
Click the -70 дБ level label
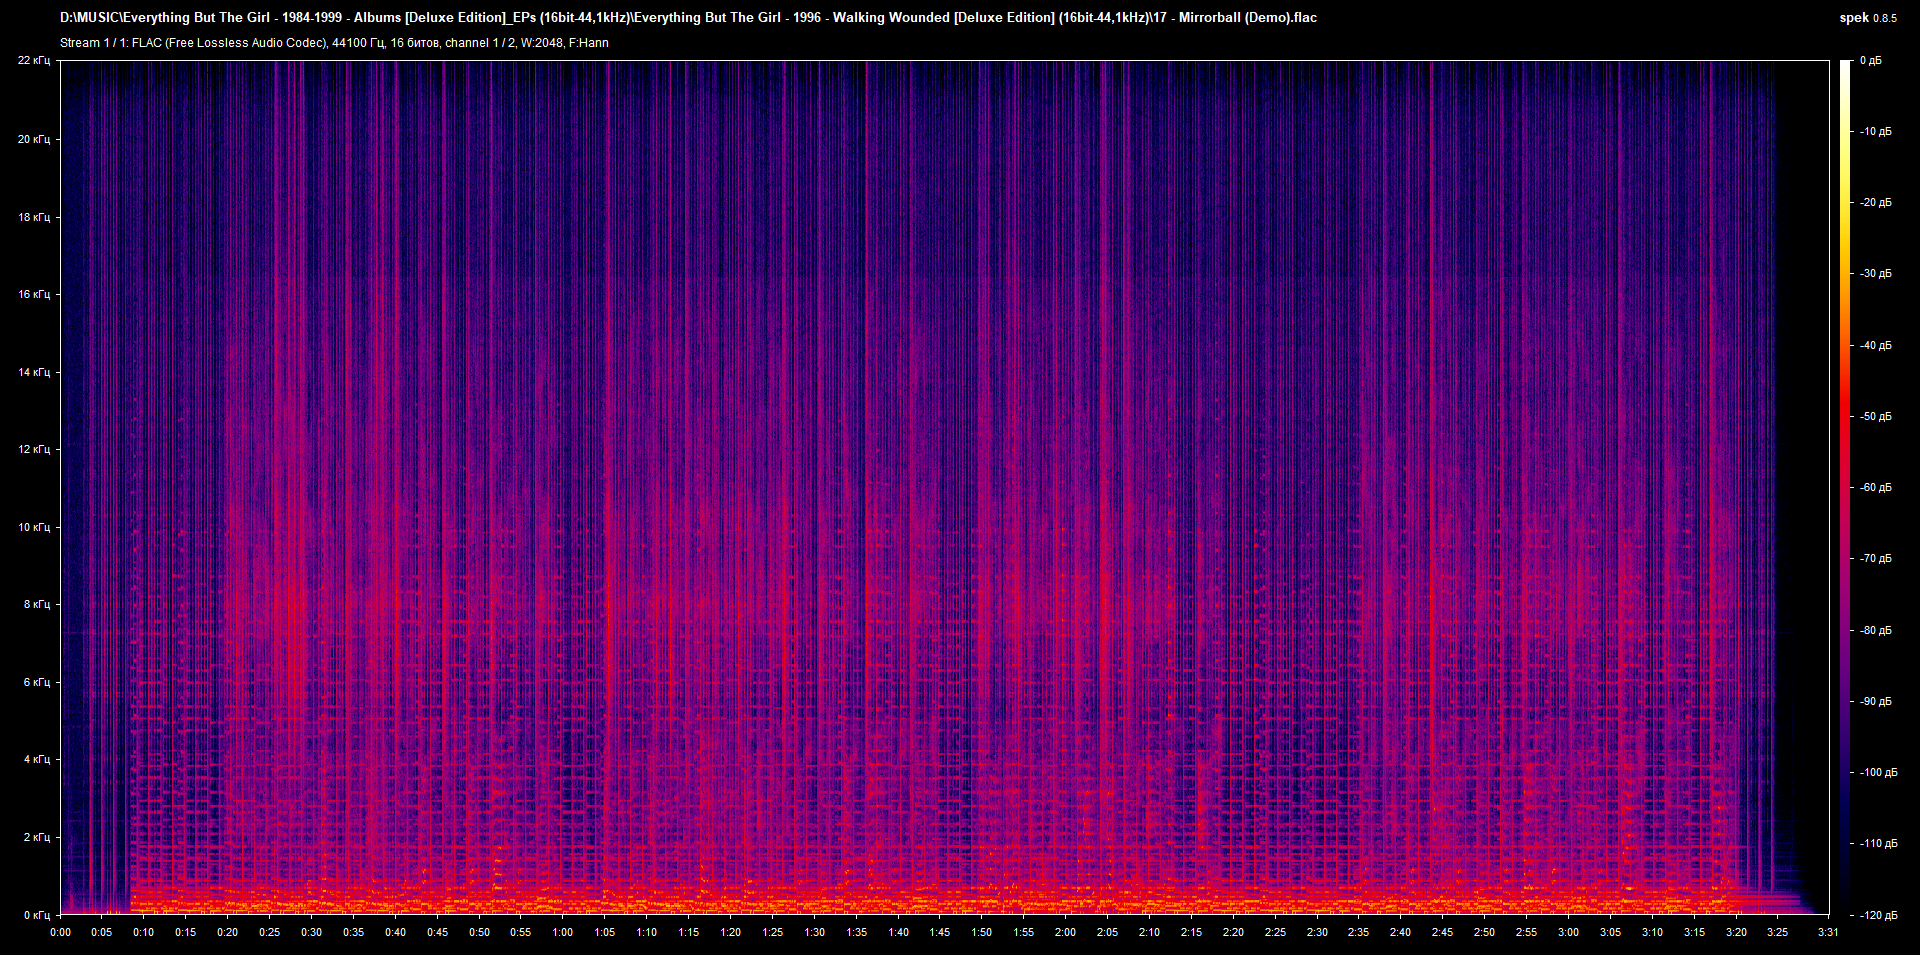click(1876, 559)
